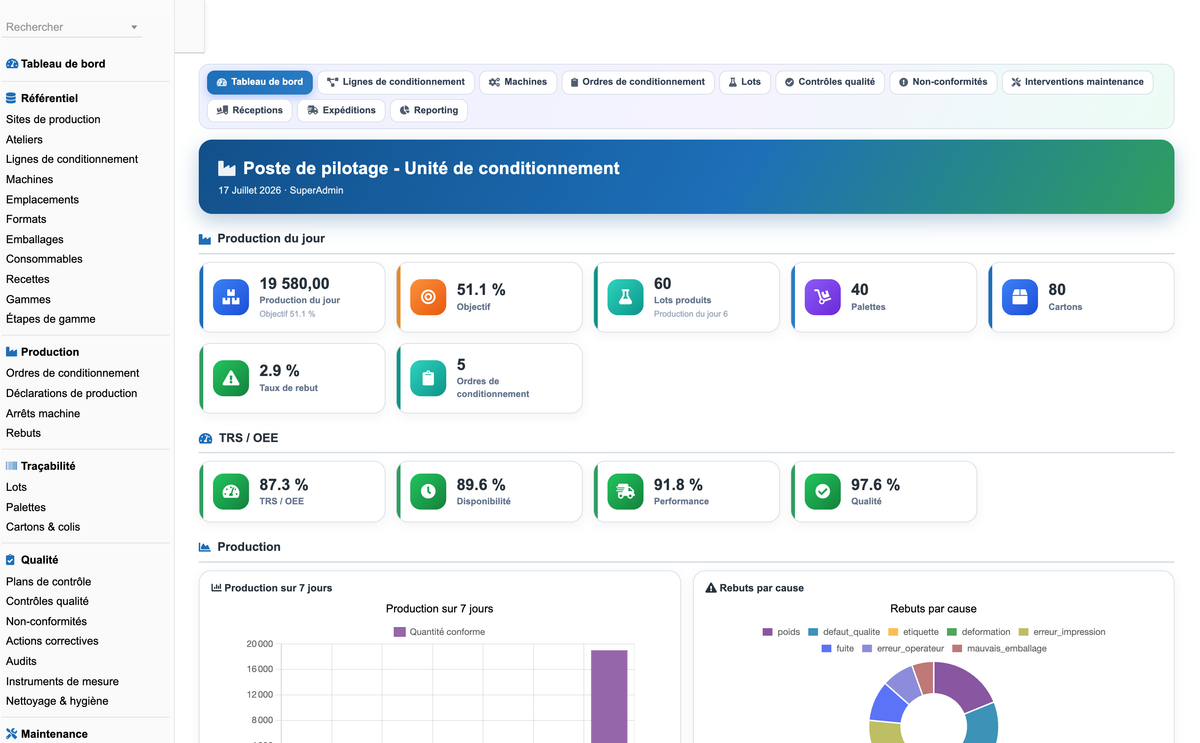
Task: Switch to the Lots tab
Action: pyautogui.click(x=745, y=82)
